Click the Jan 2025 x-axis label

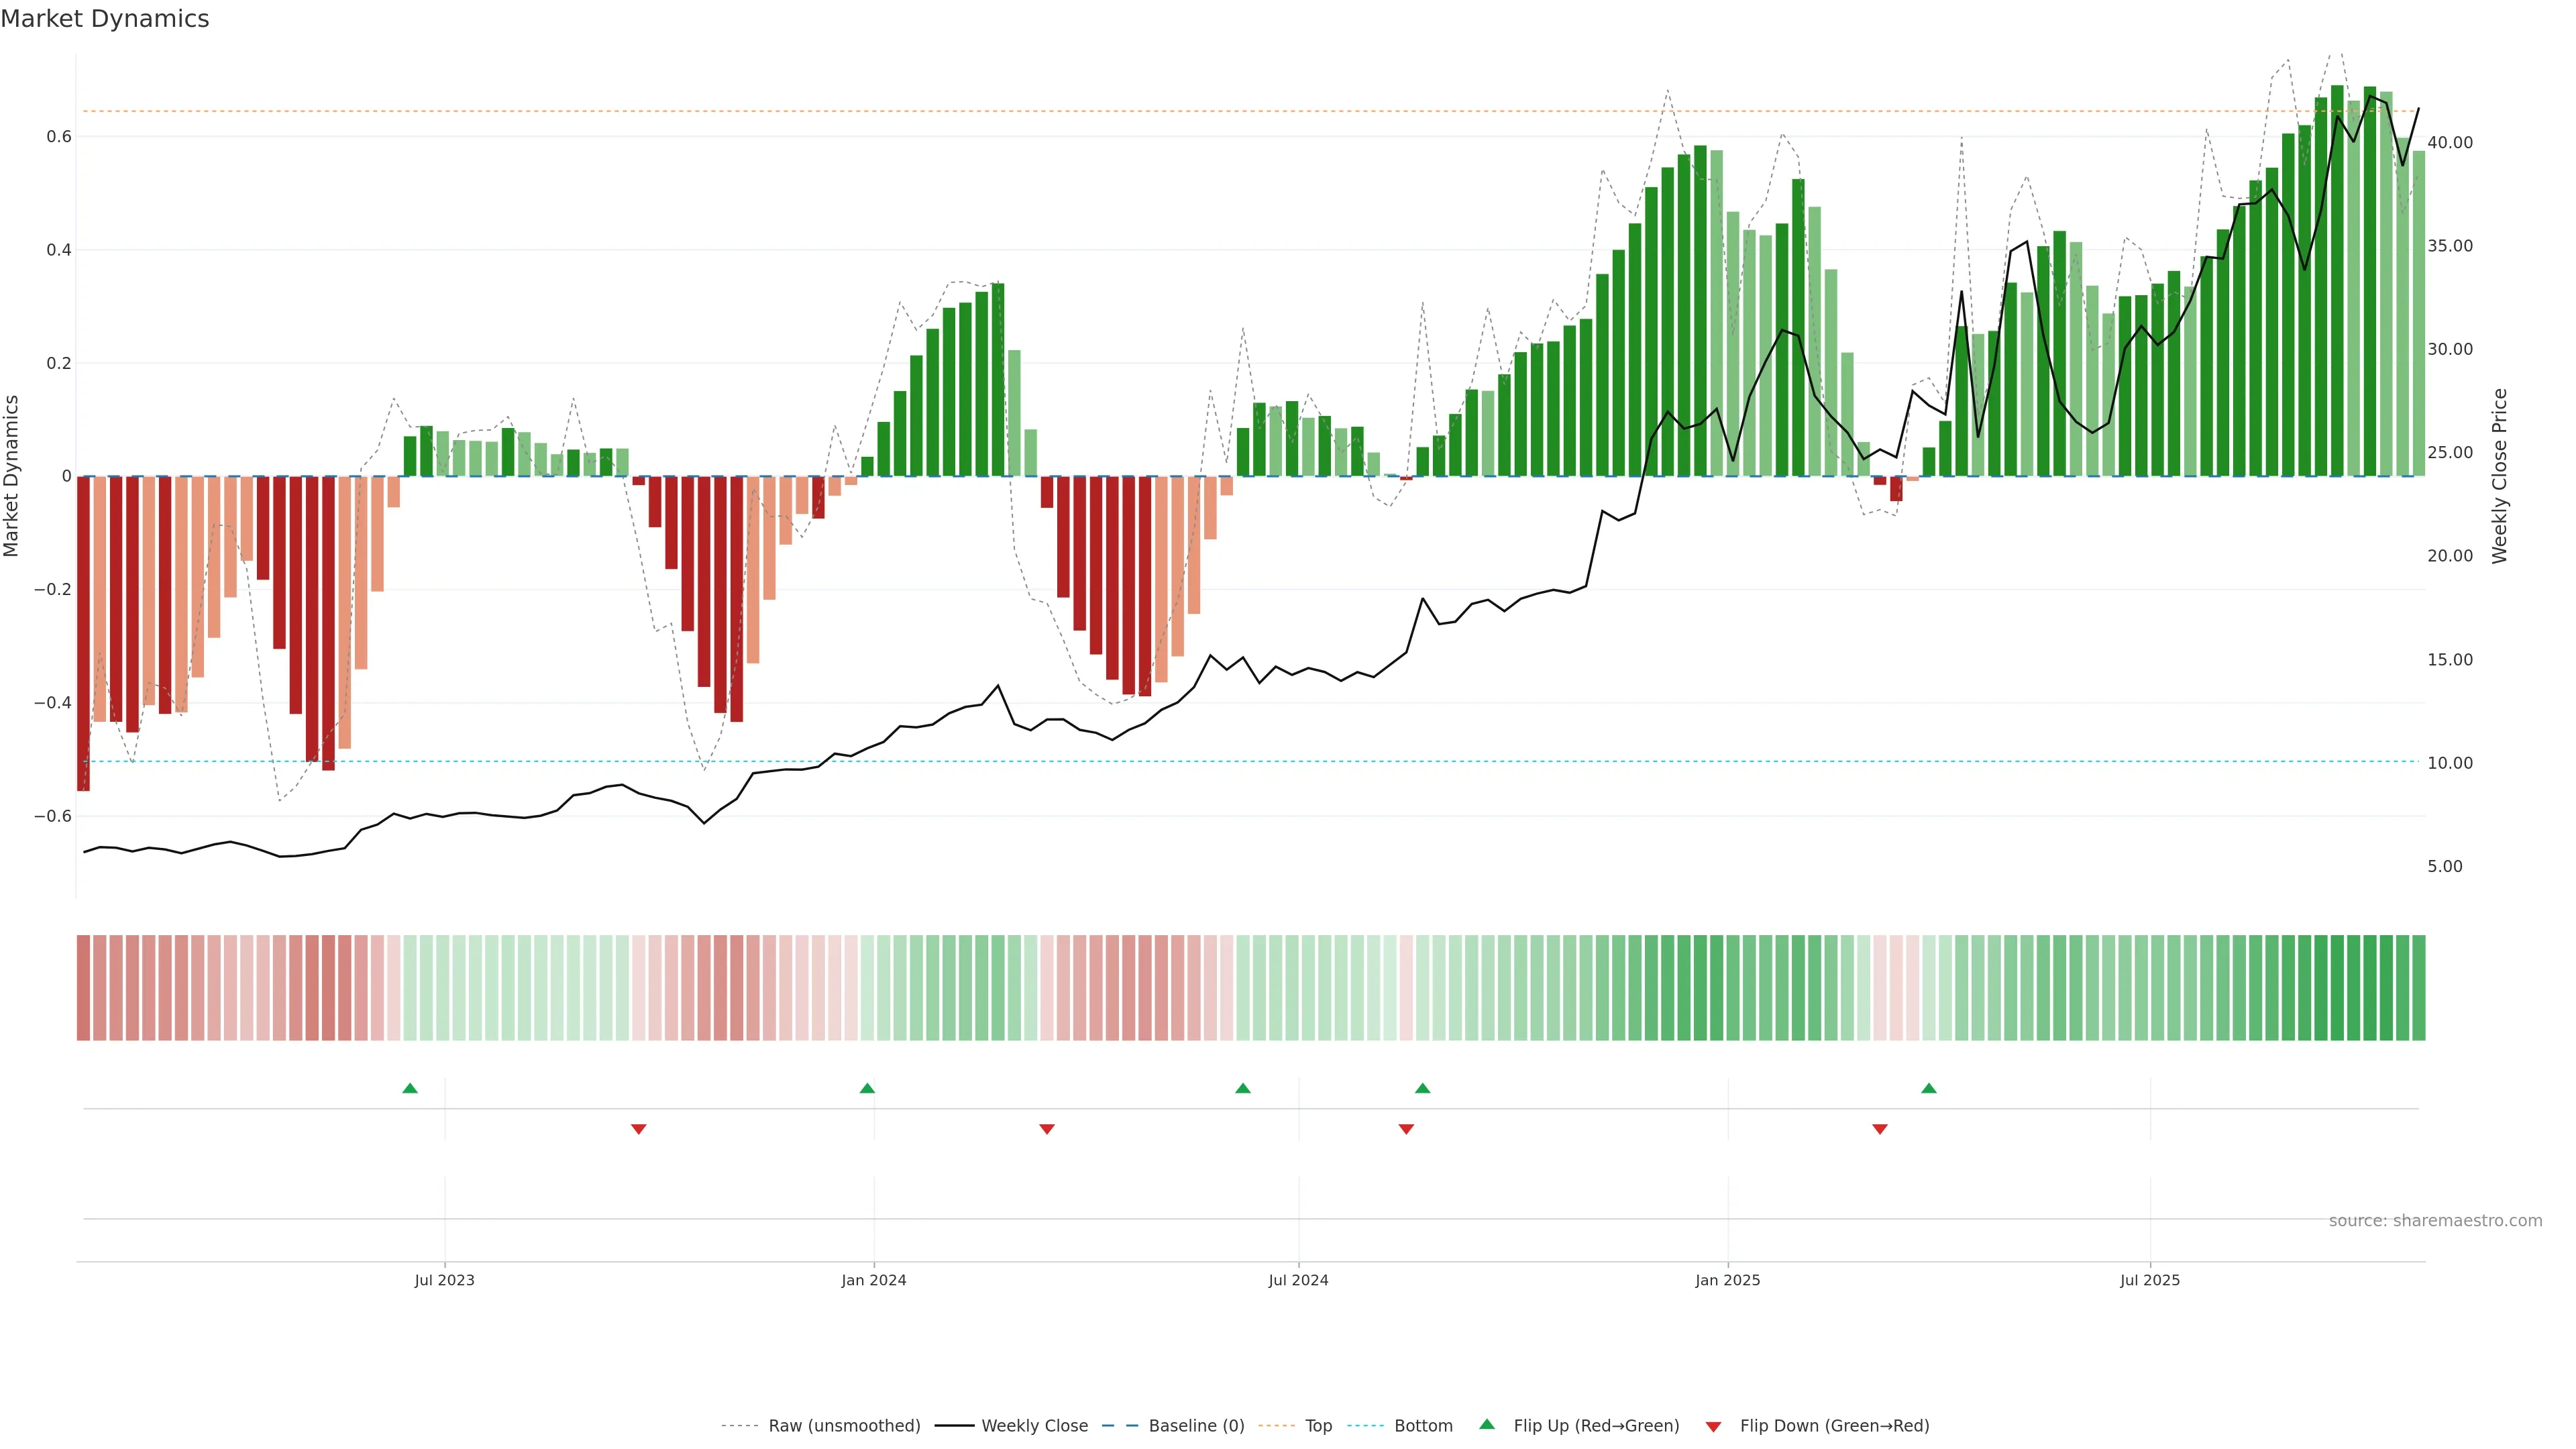click(x=1727, y=1280)
